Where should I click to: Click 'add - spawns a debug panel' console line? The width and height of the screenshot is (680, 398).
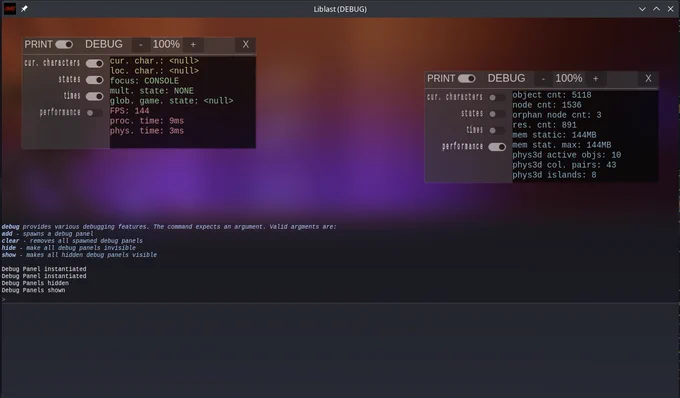[x=47, y=234]
